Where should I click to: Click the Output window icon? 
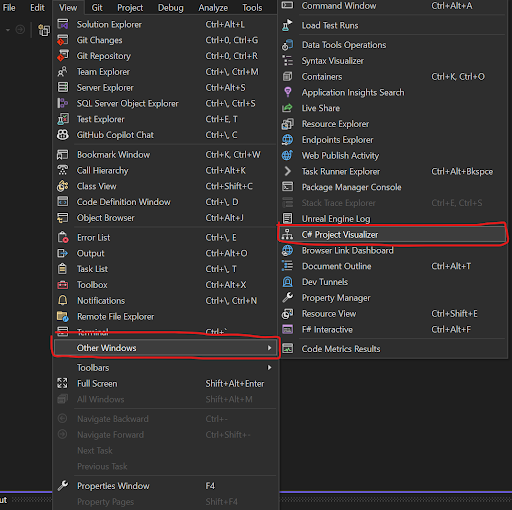[63, 253]
